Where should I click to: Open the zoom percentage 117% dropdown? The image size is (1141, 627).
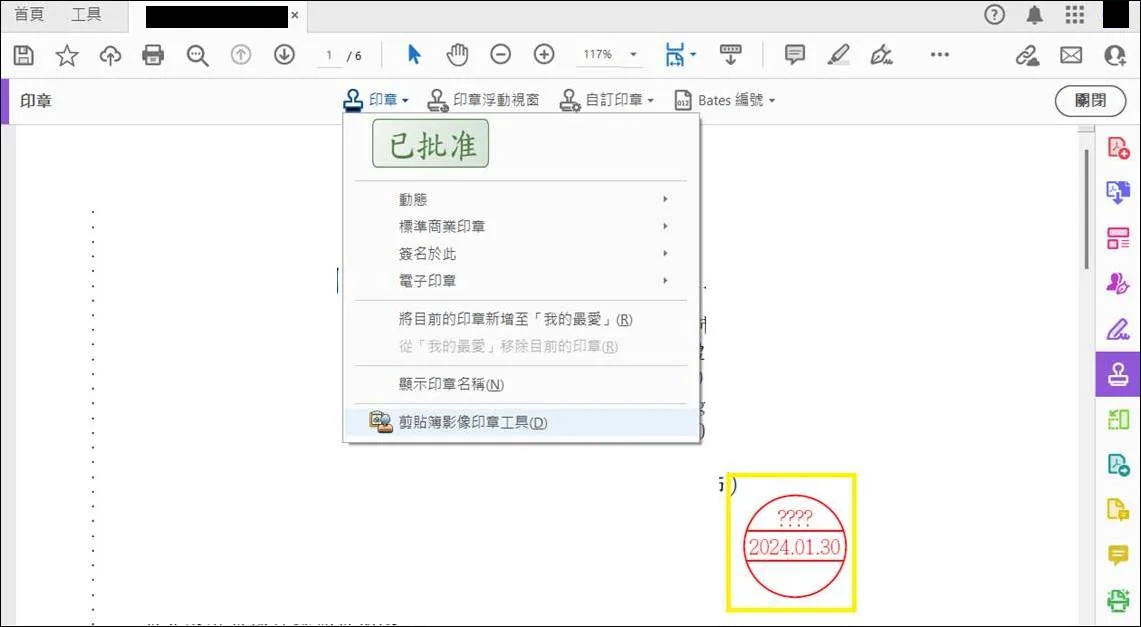coord(632,55)
